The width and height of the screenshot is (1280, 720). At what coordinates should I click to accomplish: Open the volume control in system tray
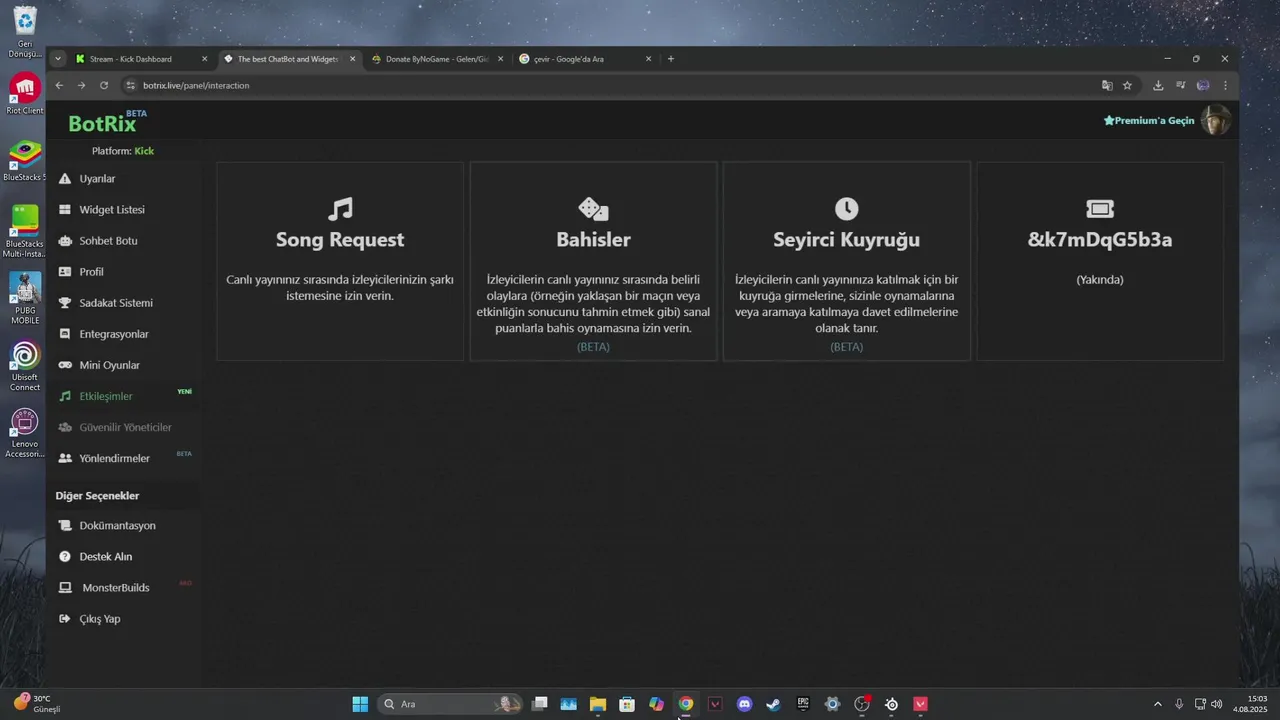point(1217,704)
